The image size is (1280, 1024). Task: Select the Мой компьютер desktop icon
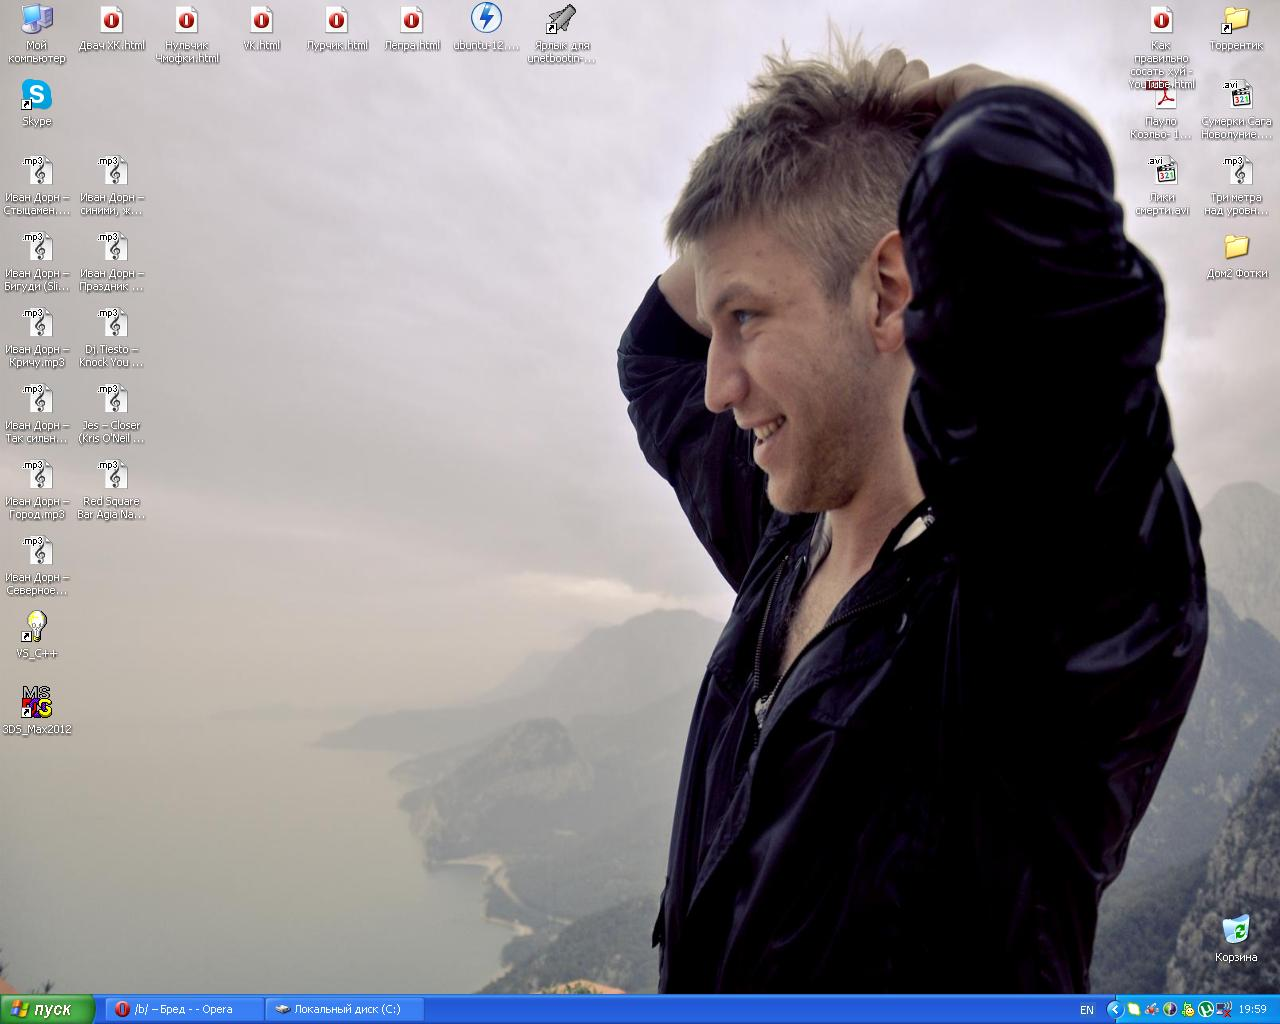(x=37, y=20)
